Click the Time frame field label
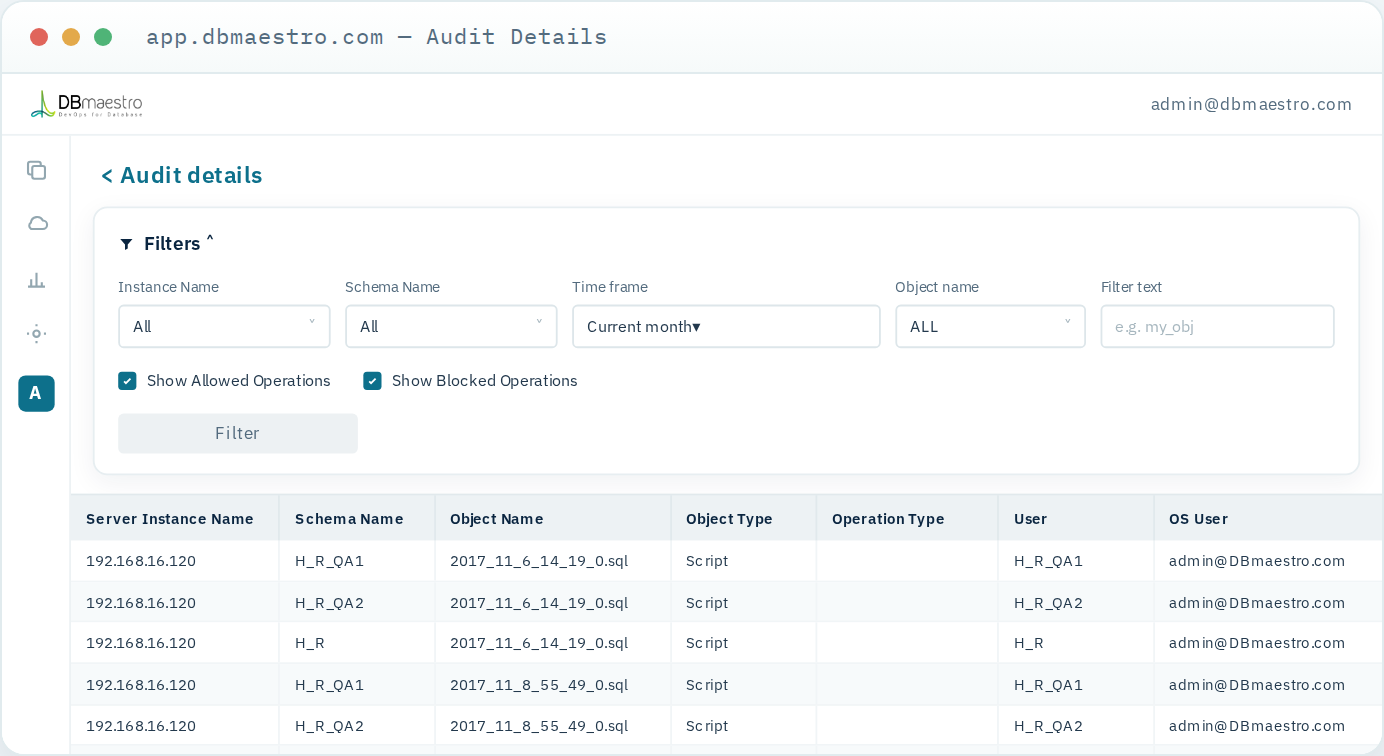Image resolution: width=1384 pixels, height=756 pixels. [610, 287]
